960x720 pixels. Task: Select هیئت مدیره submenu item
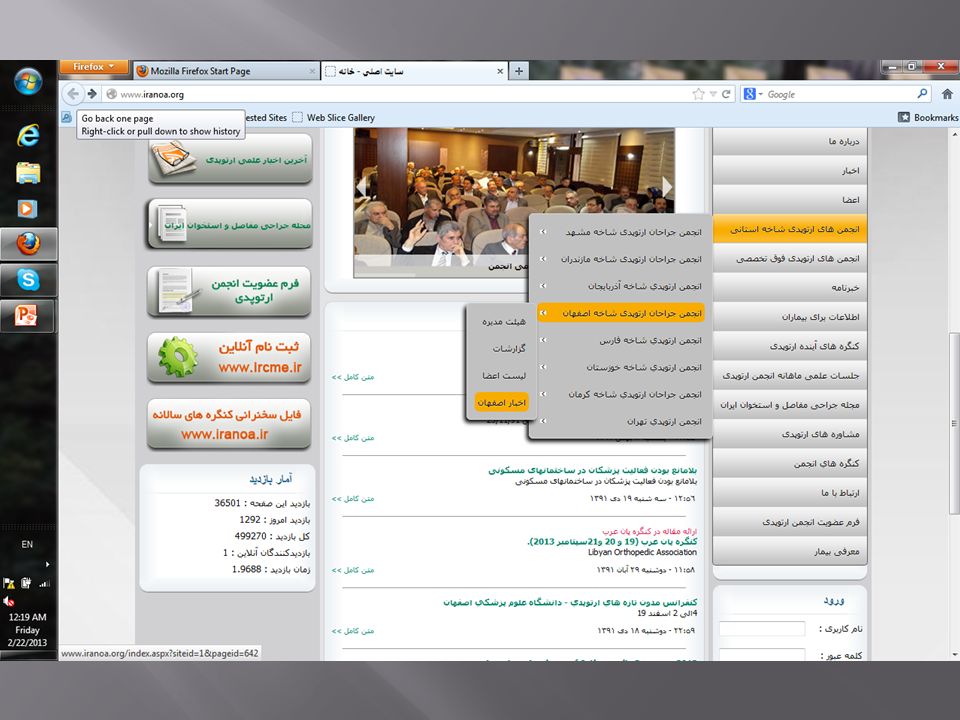coord(503,321)
